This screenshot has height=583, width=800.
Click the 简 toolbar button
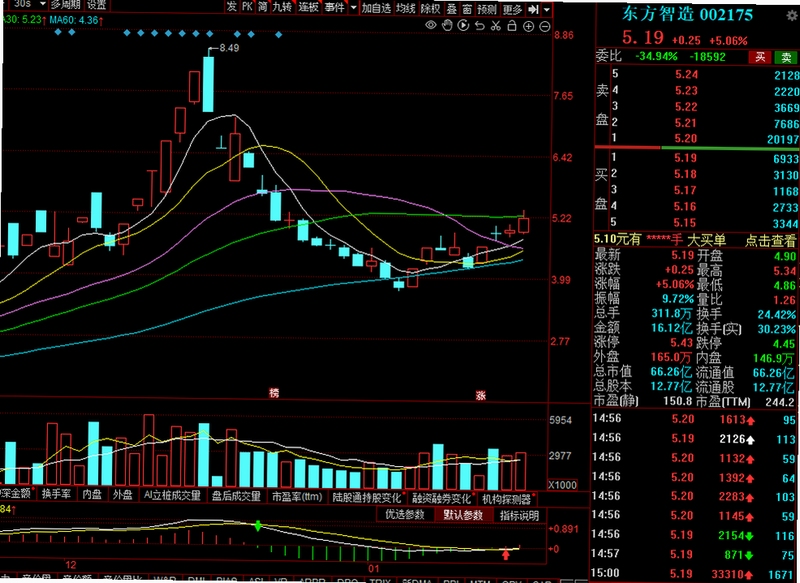click(262, 7)
